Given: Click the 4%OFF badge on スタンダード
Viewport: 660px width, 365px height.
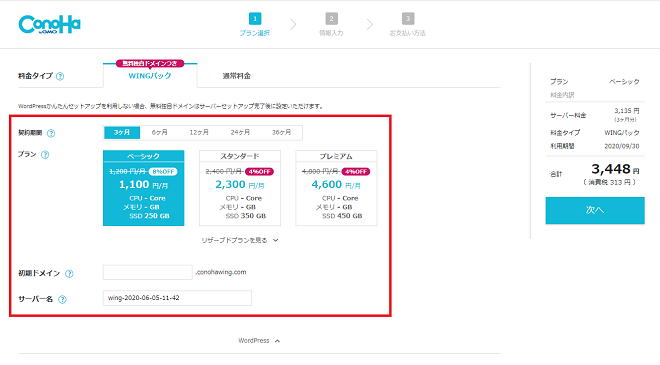Looking at the screenshot, I should [259, 172].
